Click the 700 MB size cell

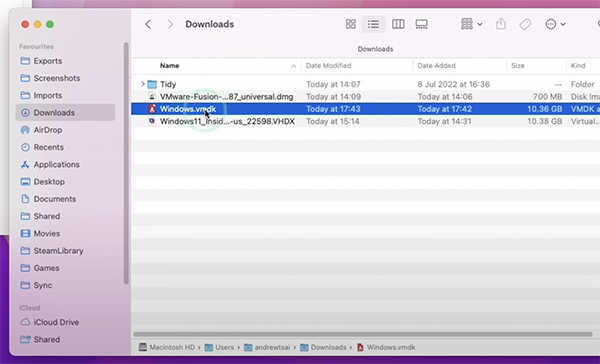point(547,96)
